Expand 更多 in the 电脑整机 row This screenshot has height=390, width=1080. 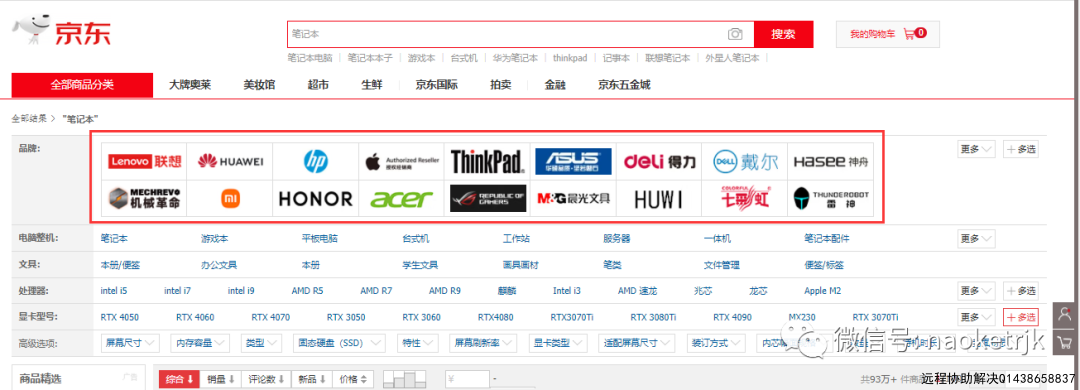(x=977, y=238)
